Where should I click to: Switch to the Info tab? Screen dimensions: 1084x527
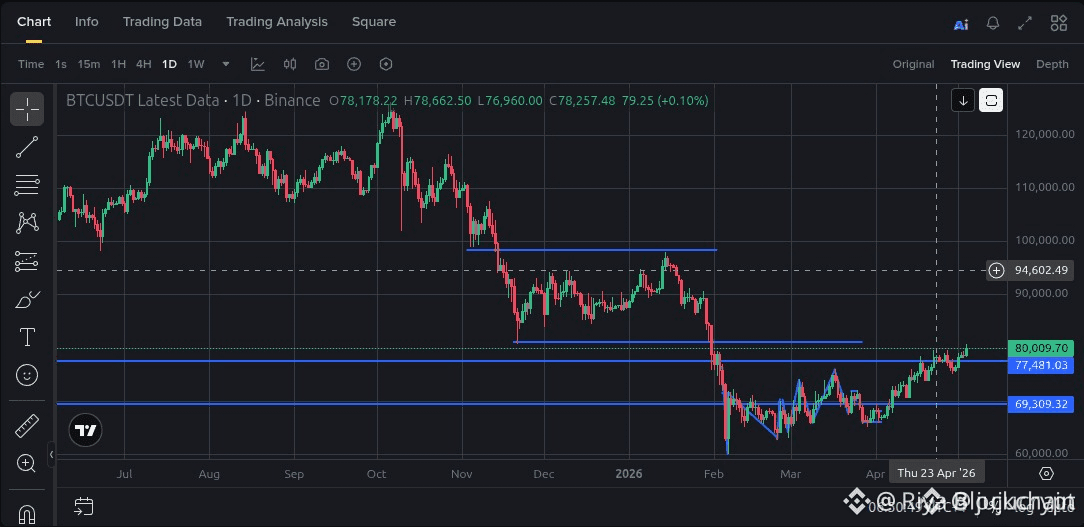[x=86, y=21]
